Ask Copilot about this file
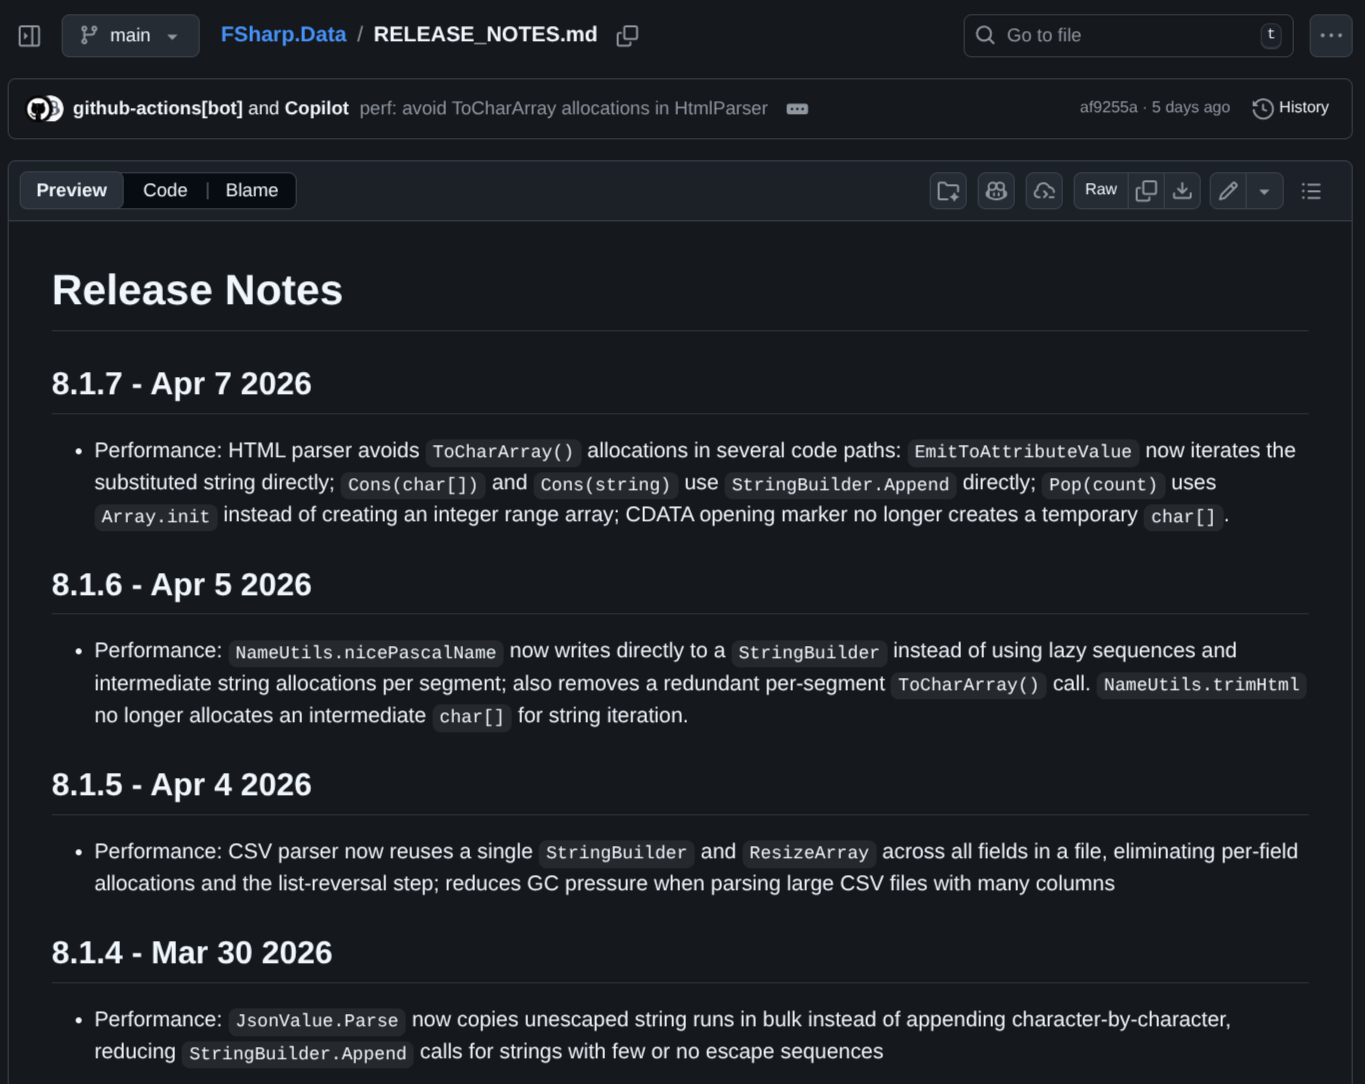 coord(996,191)
